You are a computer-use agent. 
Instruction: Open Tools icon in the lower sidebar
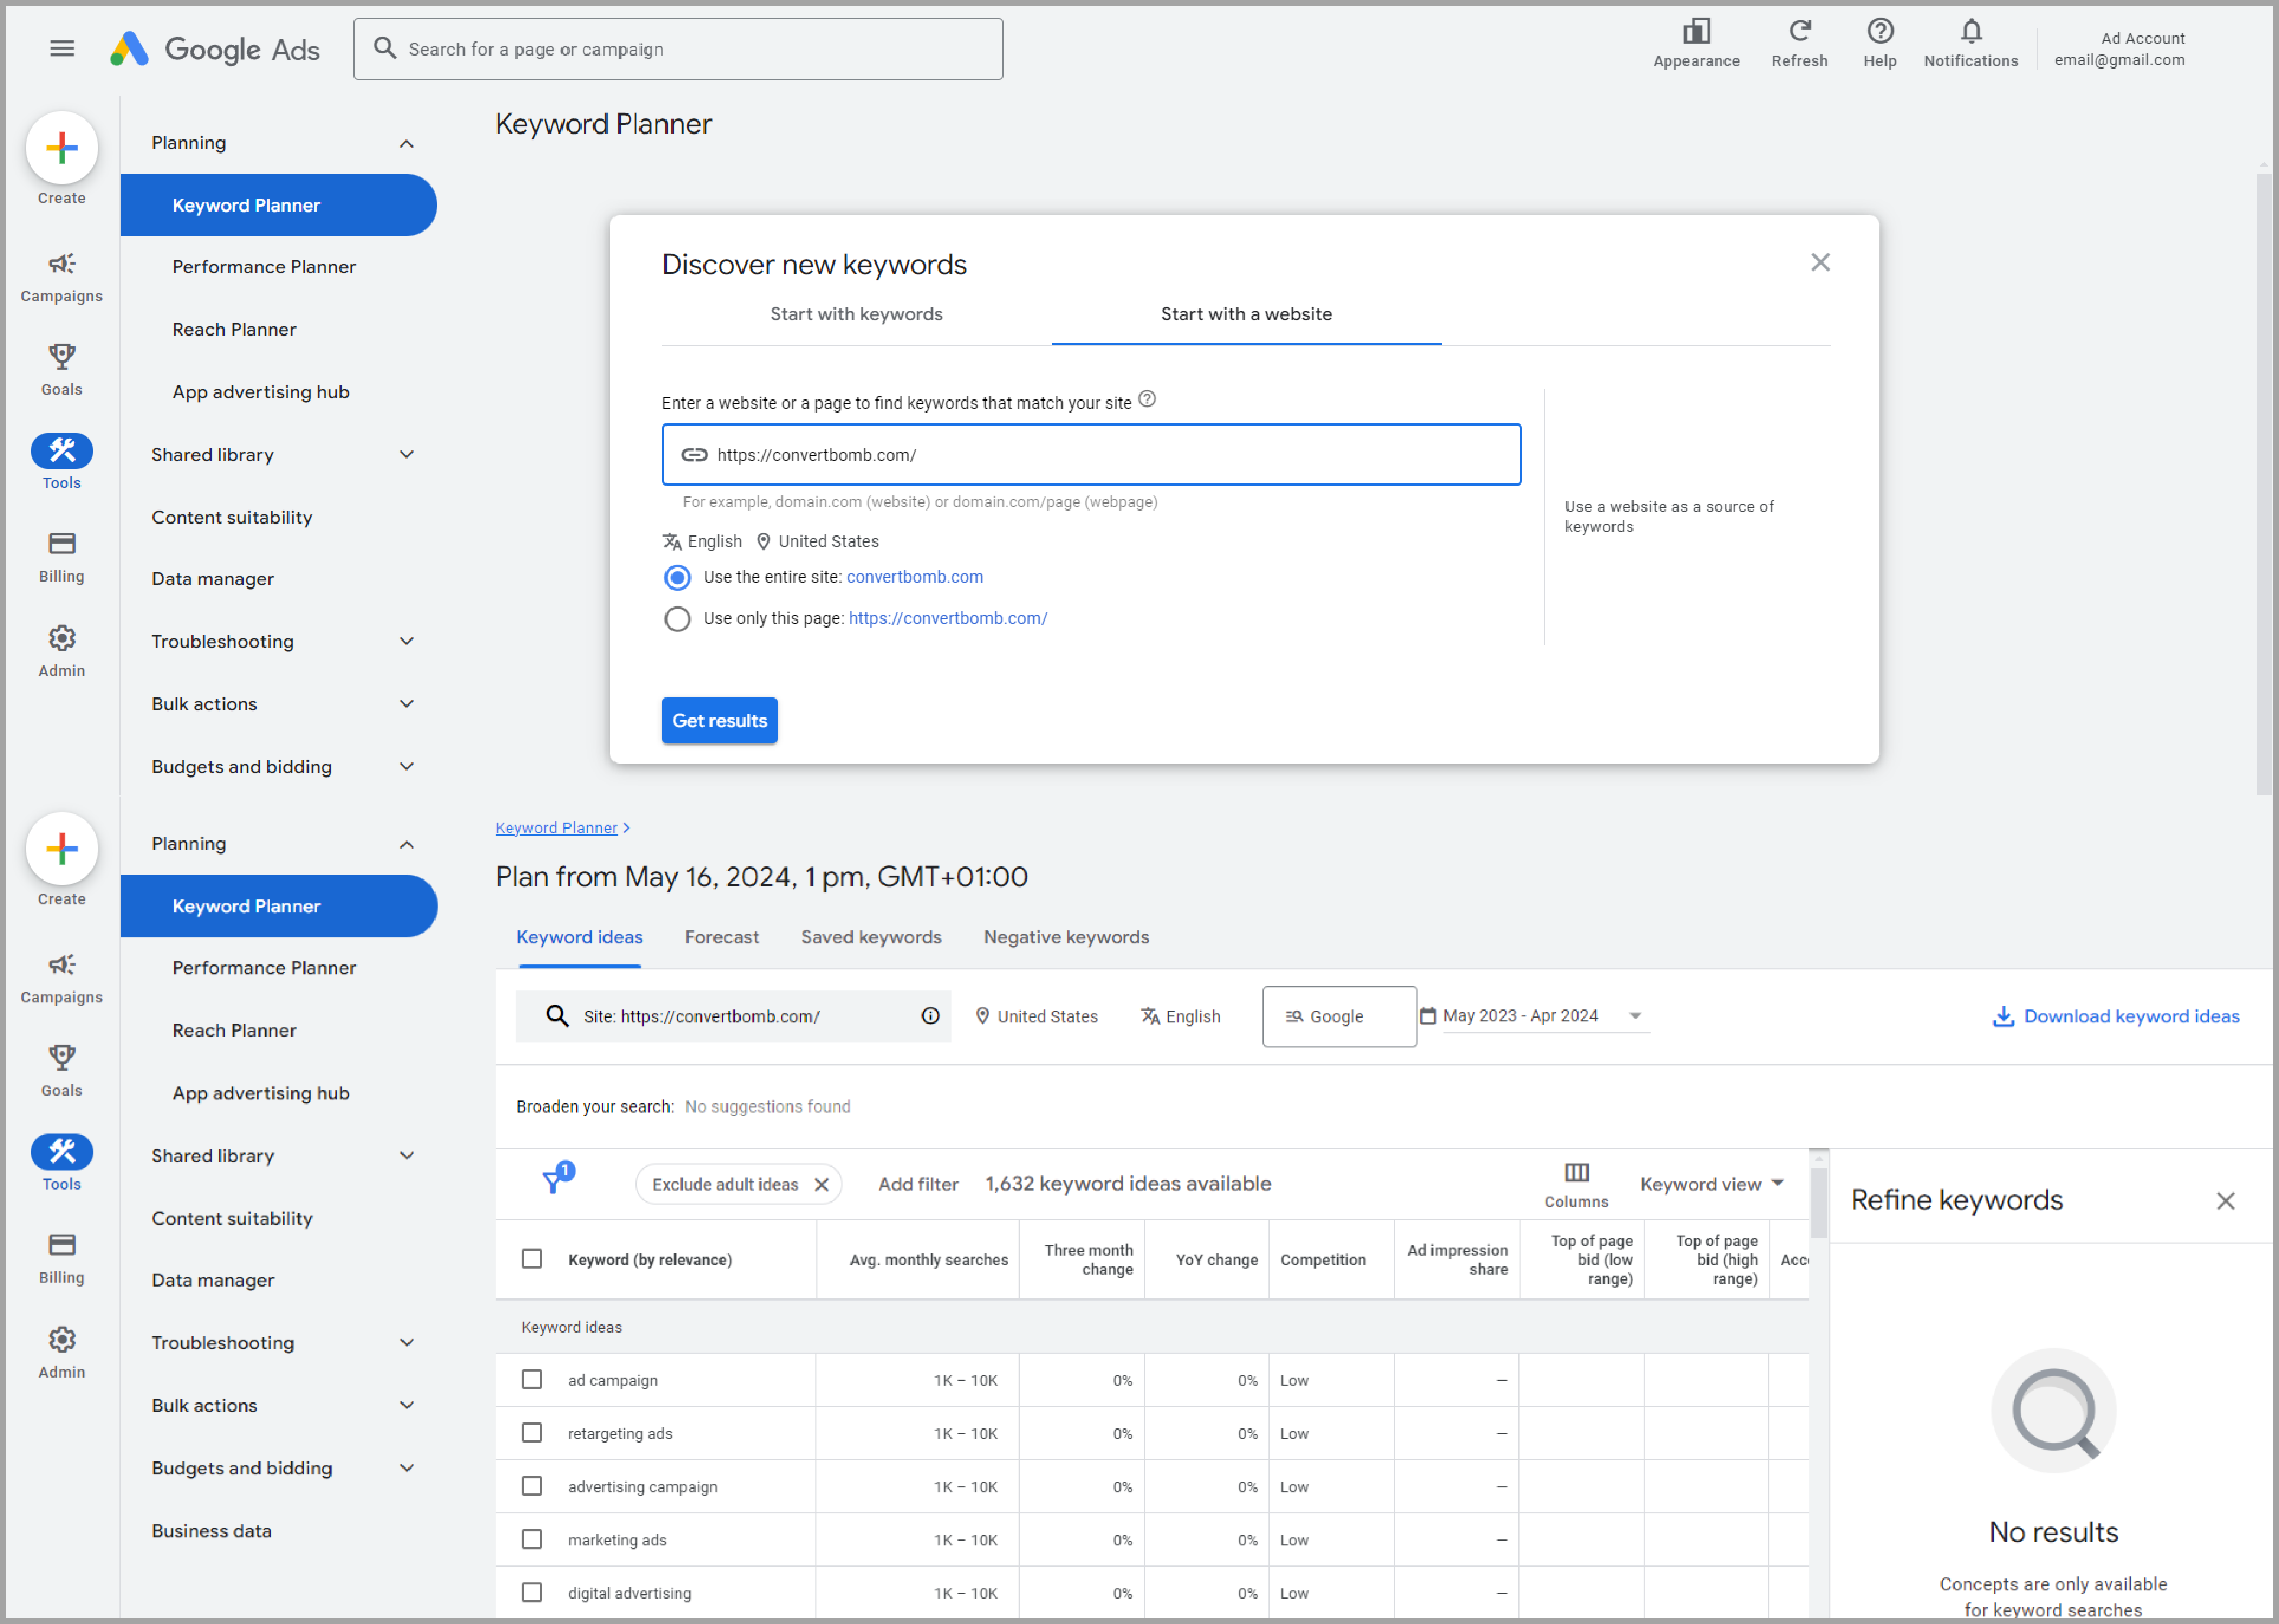pos(62,1152)
